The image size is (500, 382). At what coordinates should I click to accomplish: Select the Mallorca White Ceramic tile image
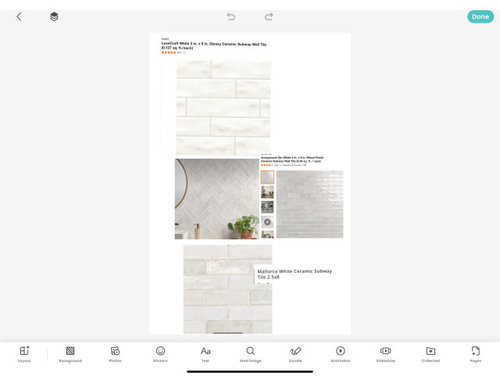click(x=228, y=289)
